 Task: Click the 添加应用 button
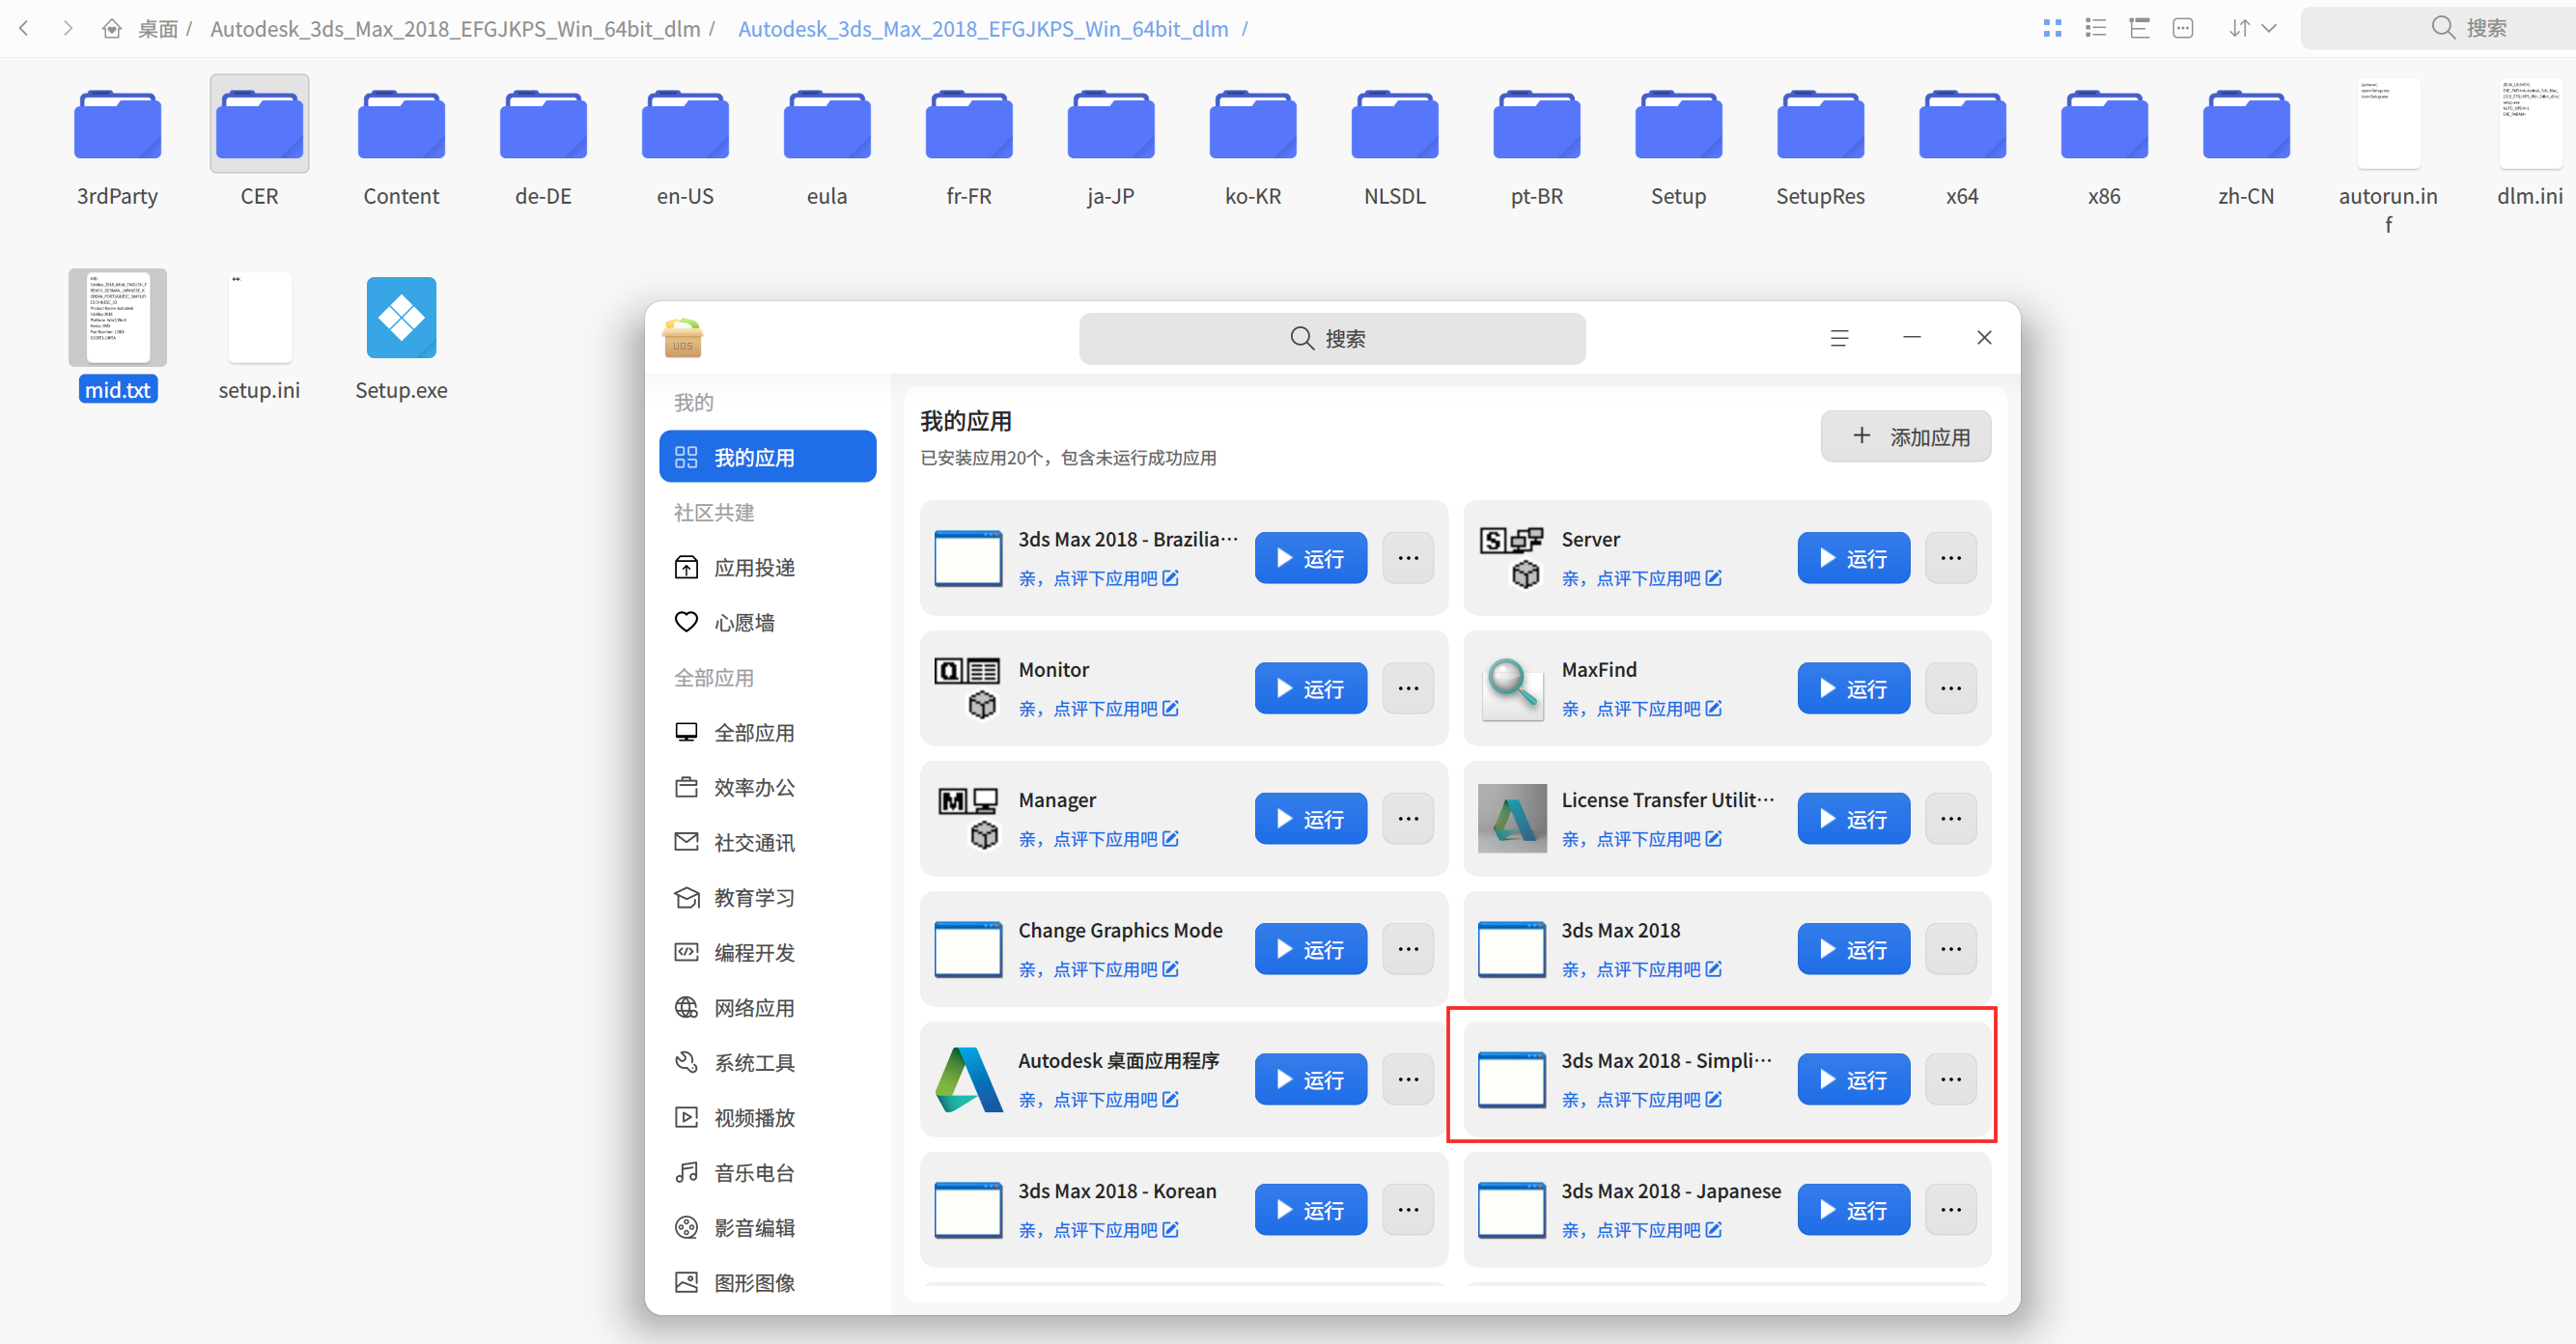(1905, 436)
